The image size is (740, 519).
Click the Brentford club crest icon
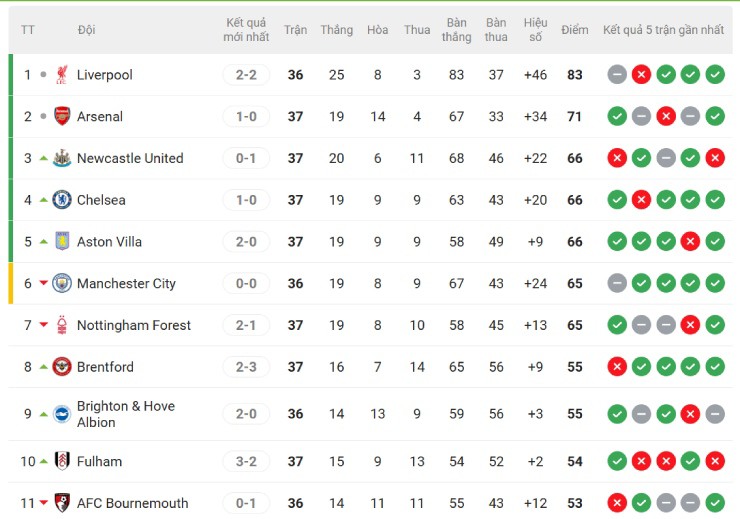tap(62, 367)
